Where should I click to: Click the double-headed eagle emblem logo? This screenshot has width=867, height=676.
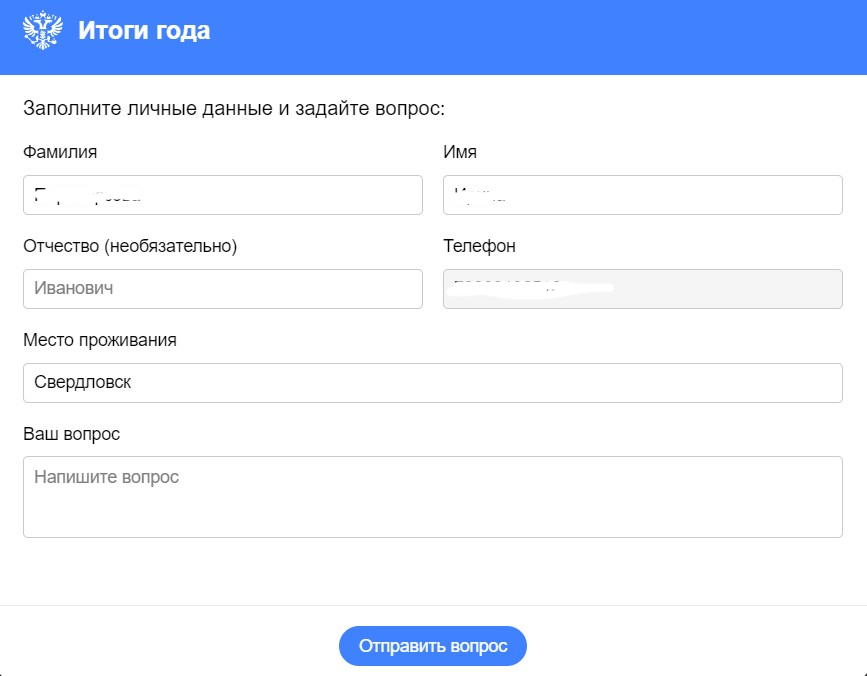[43, 31]
